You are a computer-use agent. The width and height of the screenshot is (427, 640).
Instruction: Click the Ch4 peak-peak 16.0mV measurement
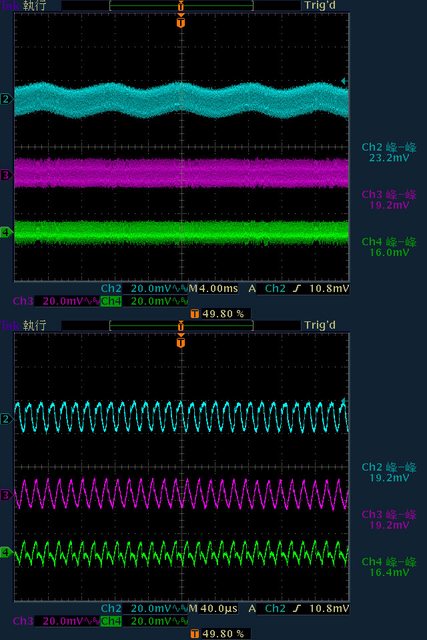tap(389, 247)
